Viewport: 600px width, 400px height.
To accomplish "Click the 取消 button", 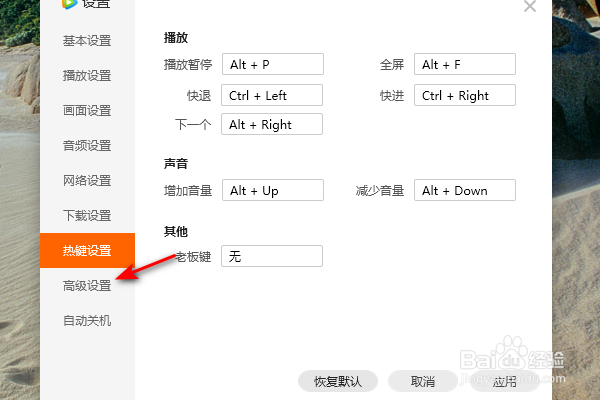I will coord(423,381).
